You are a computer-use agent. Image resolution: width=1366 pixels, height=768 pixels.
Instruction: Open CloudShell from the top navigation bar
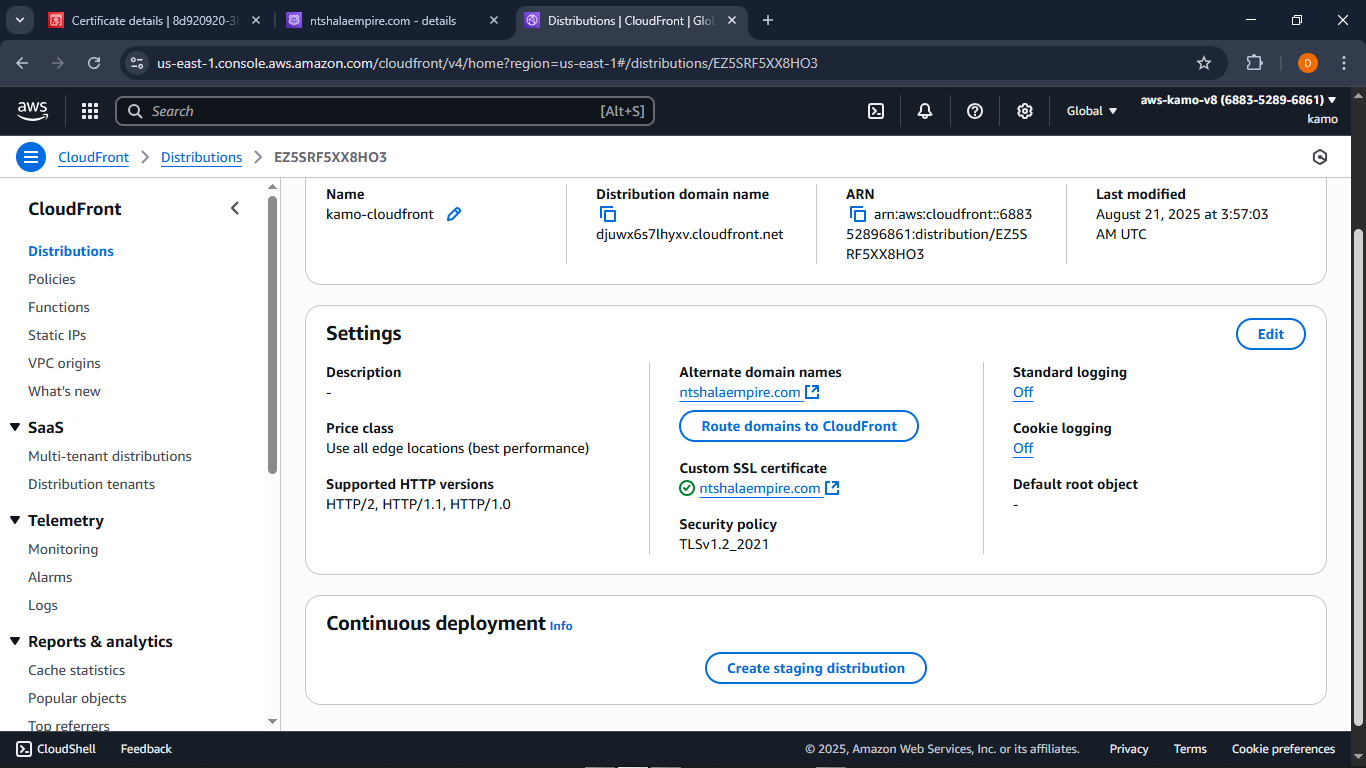(876, 111)
